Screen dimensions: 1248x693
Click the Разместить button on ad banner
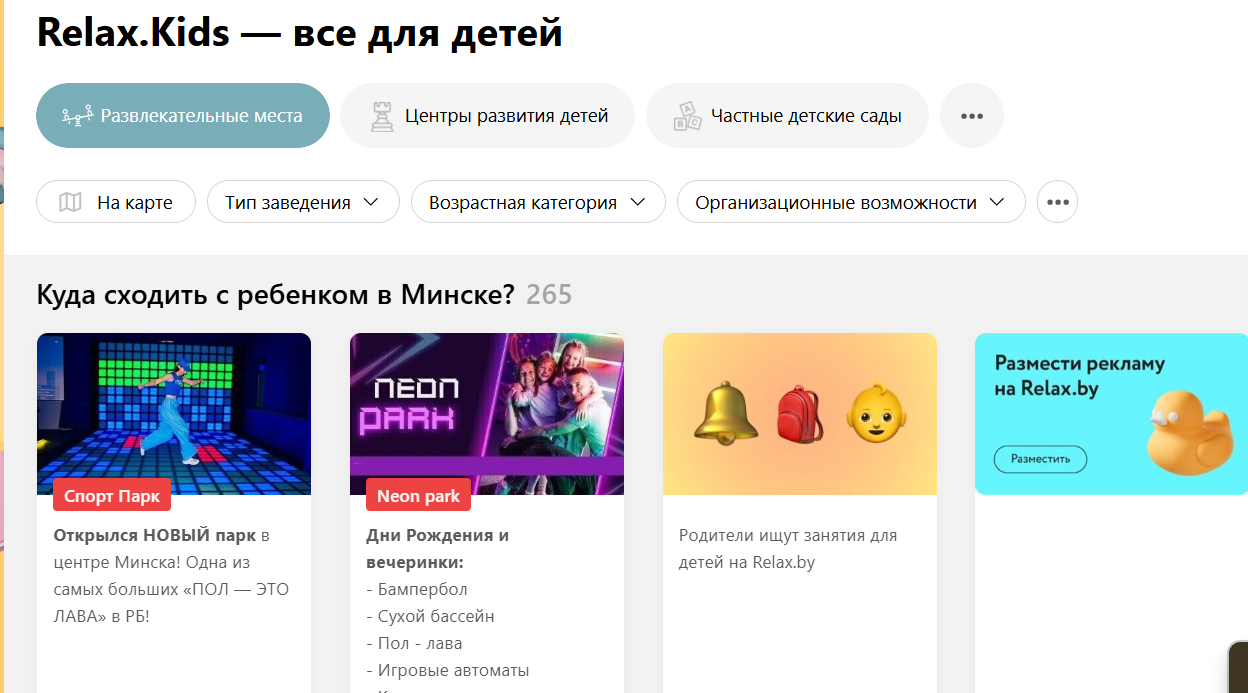(x=1040, y=459)
